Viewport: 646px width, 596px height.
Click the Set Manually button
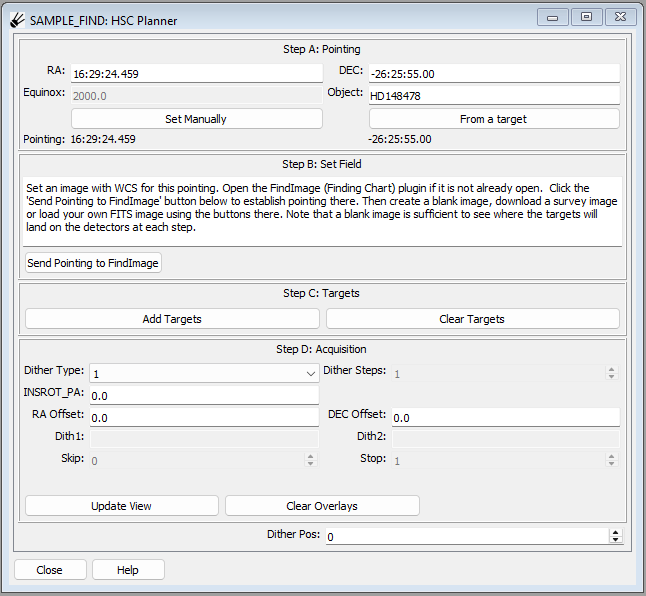coord(197,119)
